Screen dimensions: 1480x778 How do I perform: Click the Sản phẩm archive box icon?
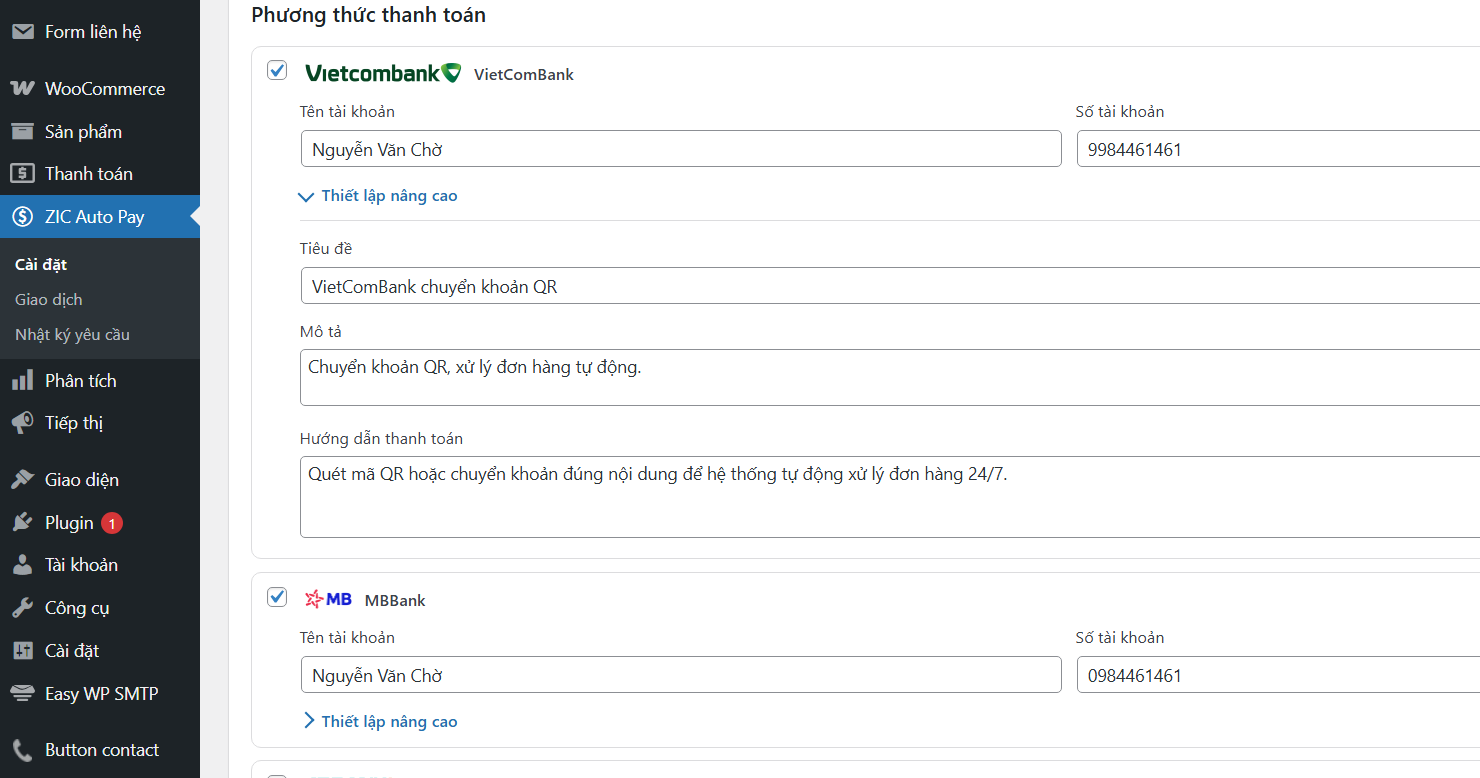coord(22,132)
